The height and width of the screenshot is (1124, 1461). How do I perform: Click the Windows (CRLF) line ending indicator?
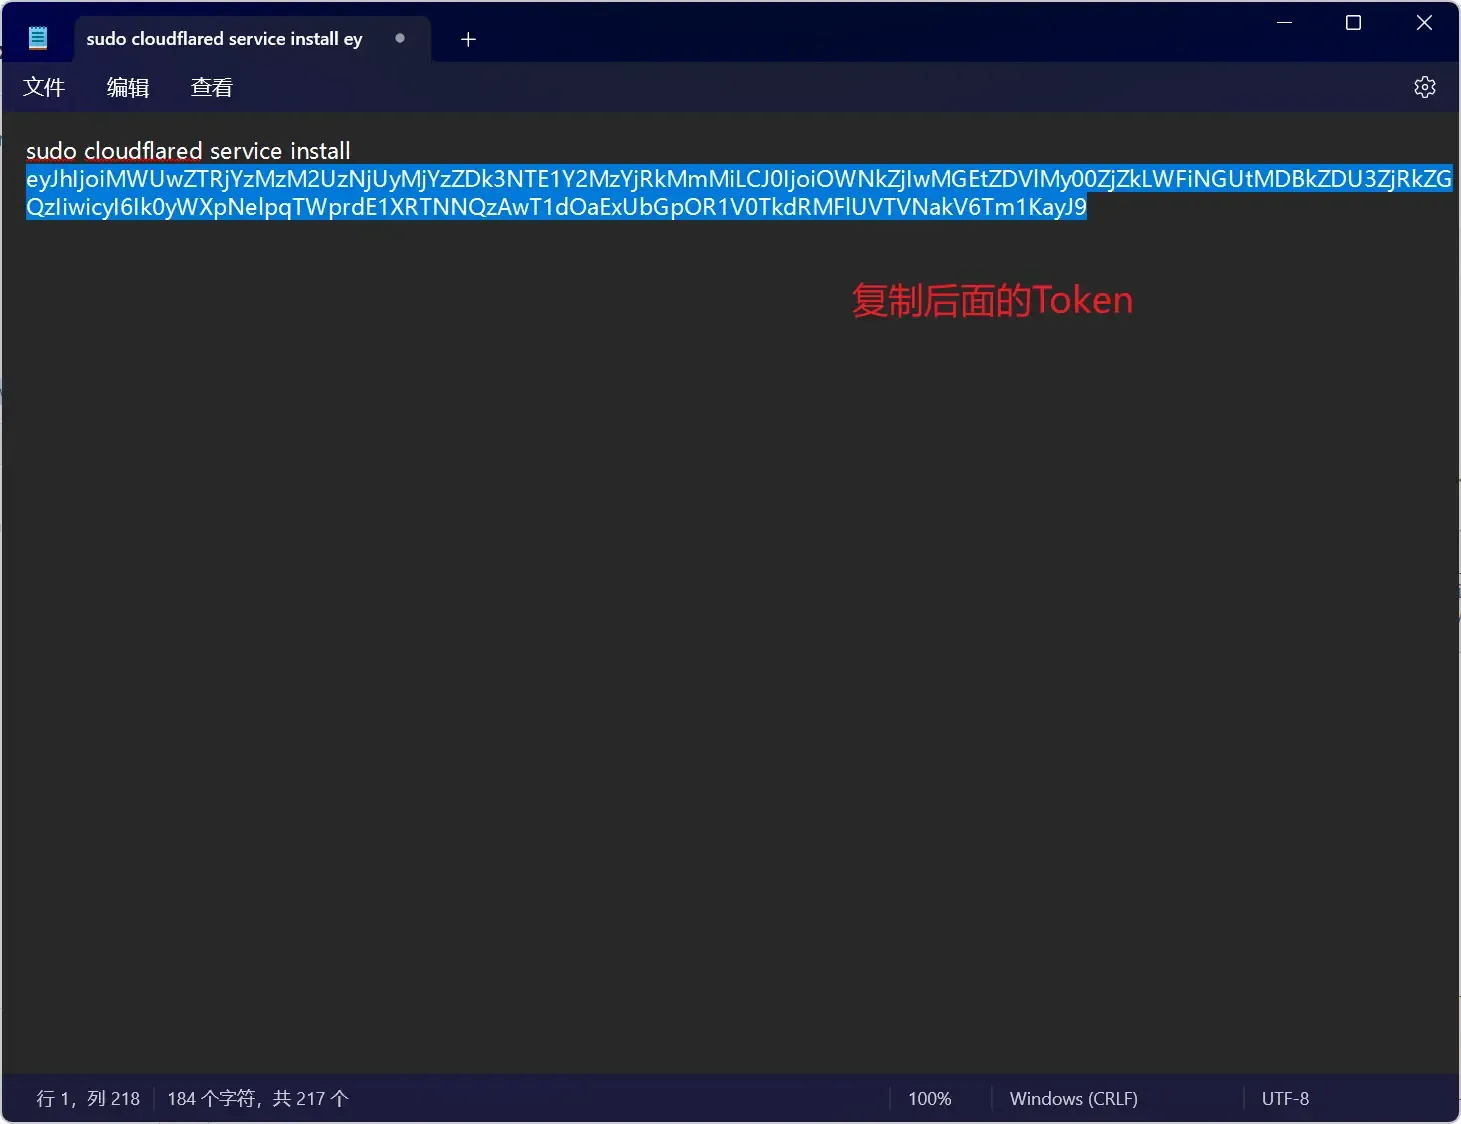[1073, 1098]
